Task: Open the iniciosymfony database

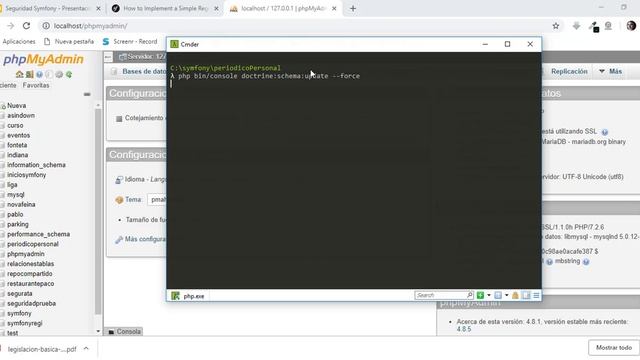Action: pos(27,175)
